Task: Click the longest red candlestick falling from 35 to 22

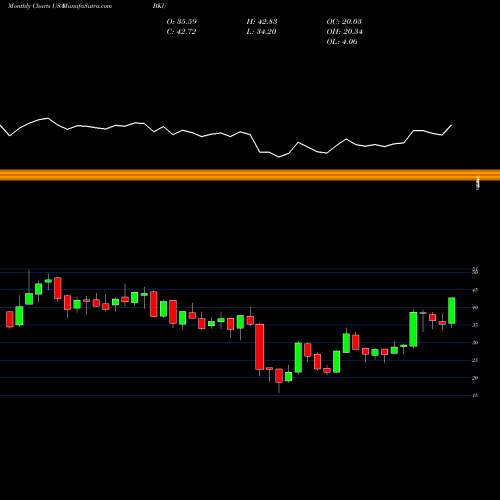Action: coord(260,347)
